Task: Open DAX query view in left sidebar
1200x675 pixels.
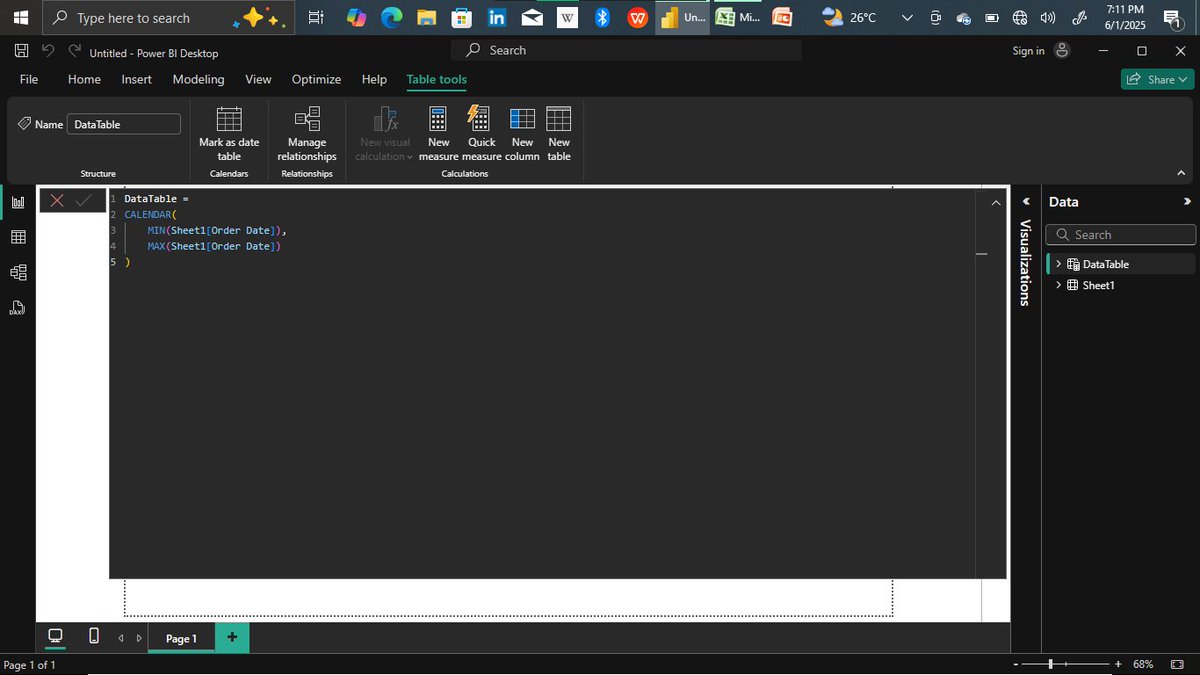Action: click(x=18, y=307)
